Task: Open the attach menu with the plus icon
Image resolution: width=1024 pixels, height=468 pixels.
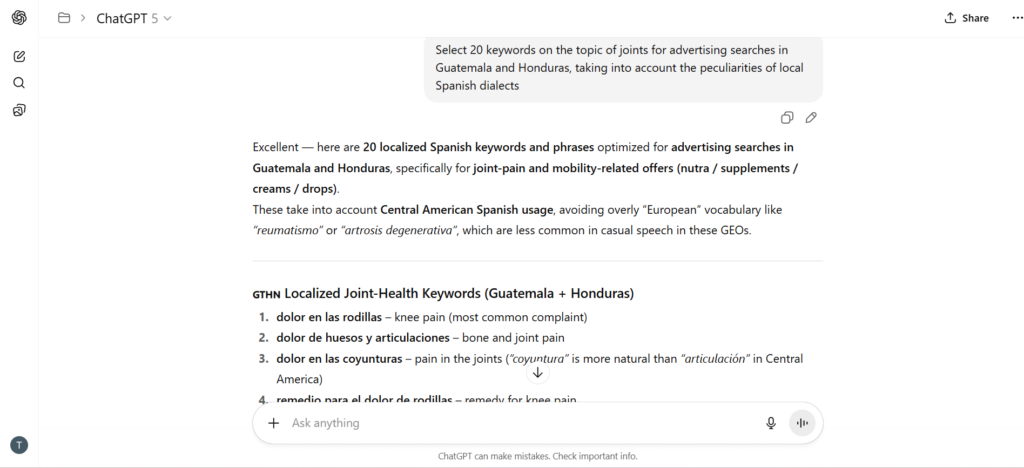Action: [274, 423]
